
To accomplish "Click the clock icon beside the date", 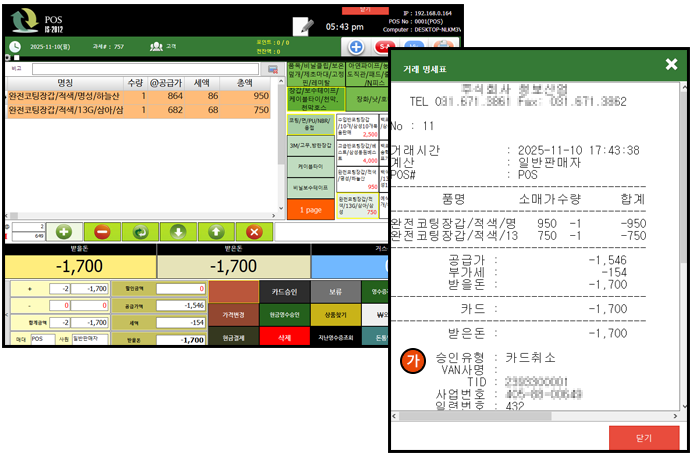I will [15, 47].
